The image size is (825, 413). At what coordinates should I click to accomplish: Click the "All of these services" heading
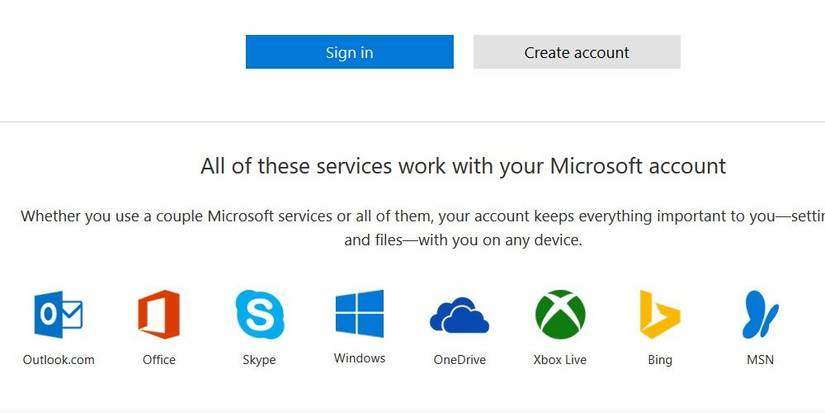click(463, 166)
